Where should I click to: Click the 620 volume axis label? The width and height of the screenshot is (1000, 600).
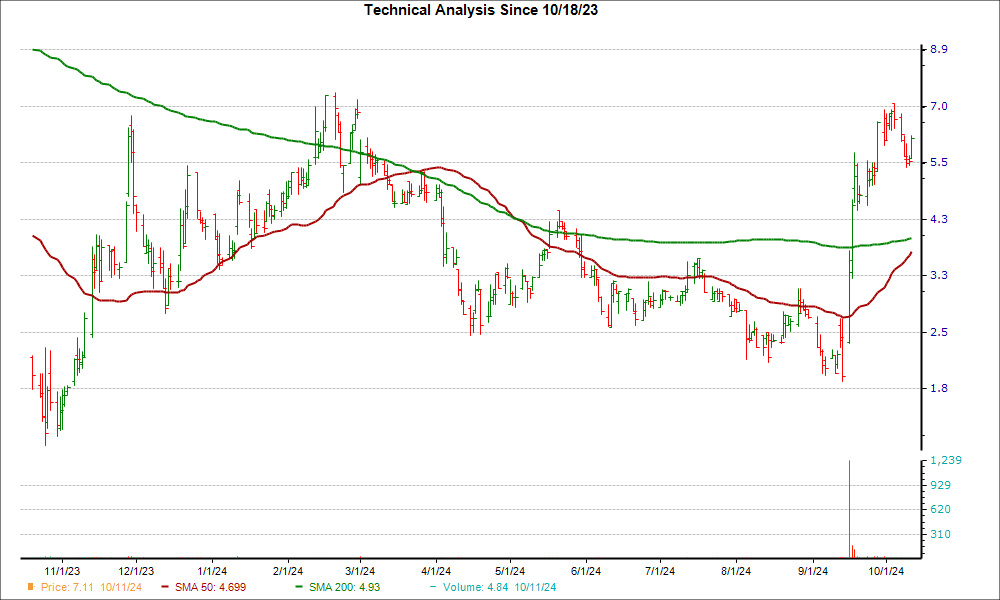pos(941,509)
